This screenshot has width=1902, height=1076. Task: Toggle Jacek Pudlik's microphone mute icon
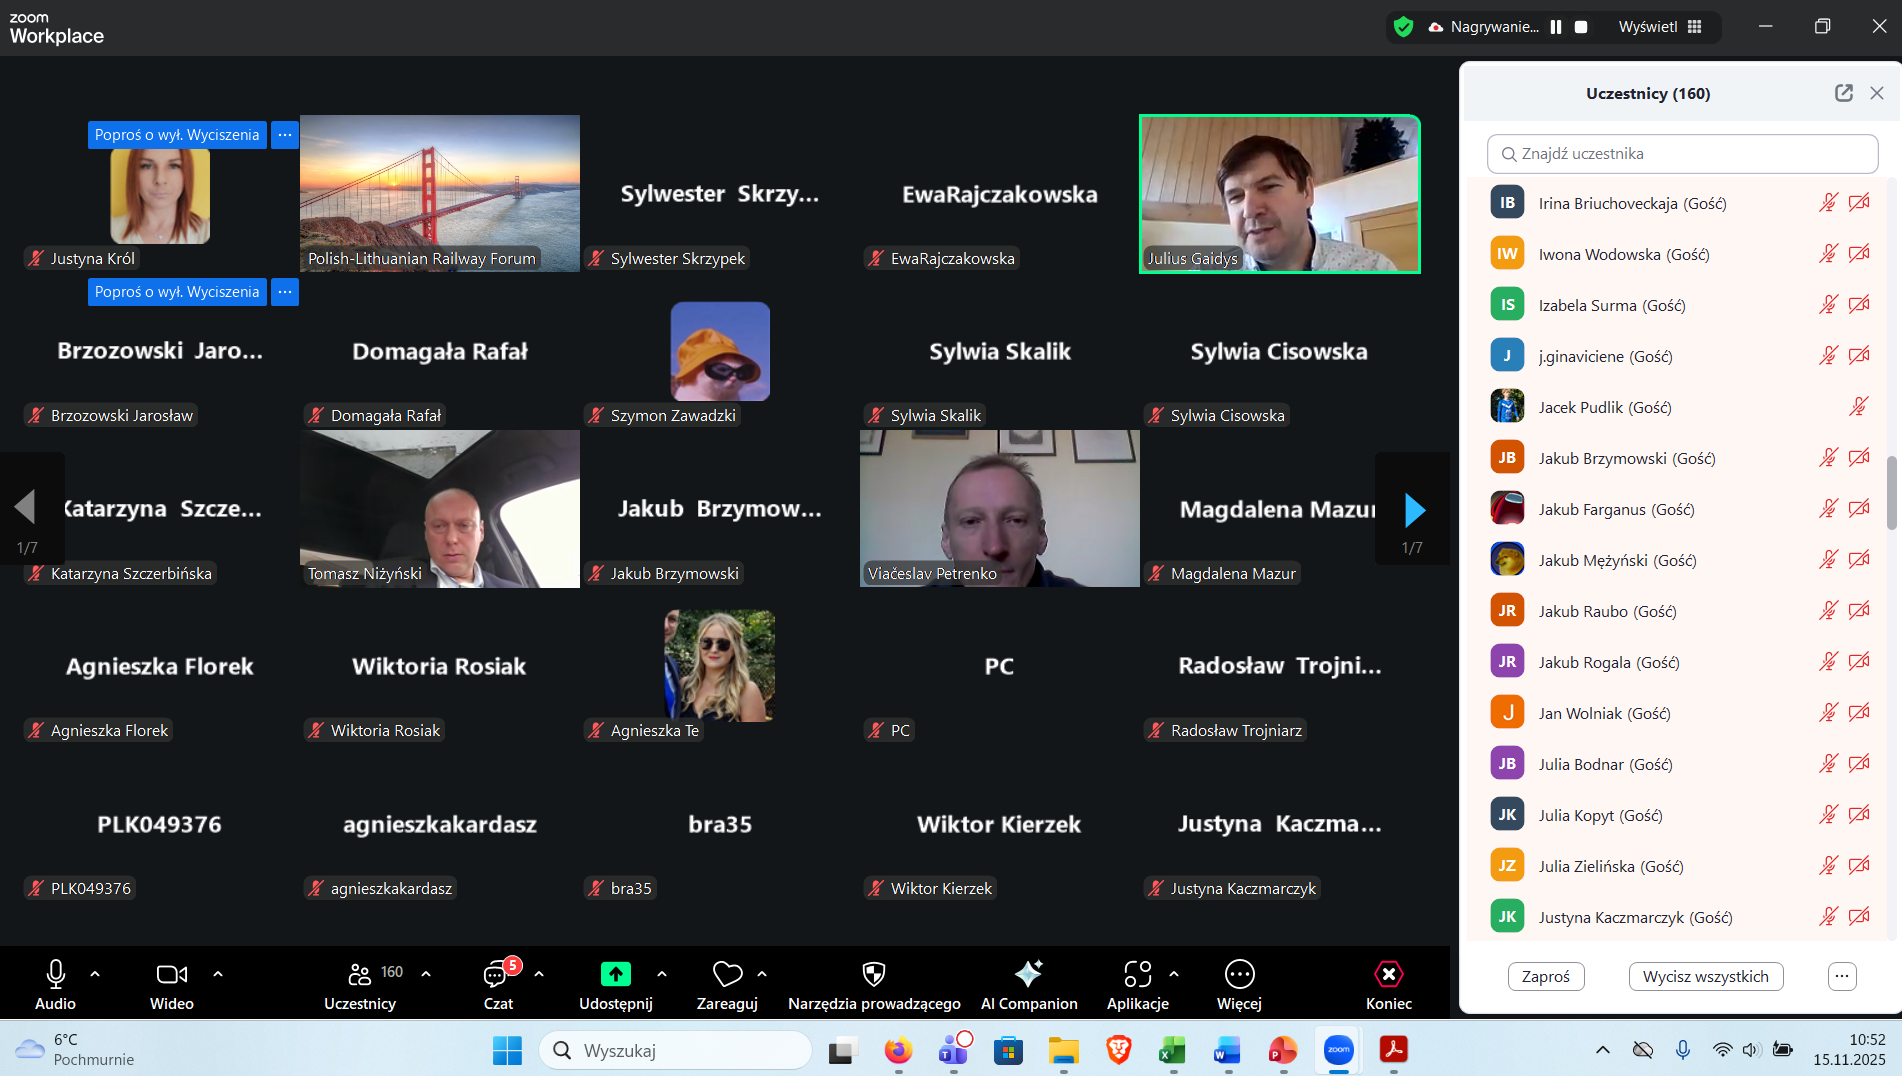(x=1858, y=407)
